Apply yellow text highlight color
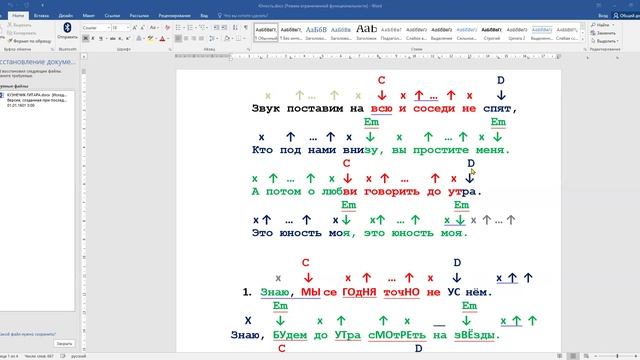The height and width of the screenshot is (360, 640). click(x=150, y=38)
